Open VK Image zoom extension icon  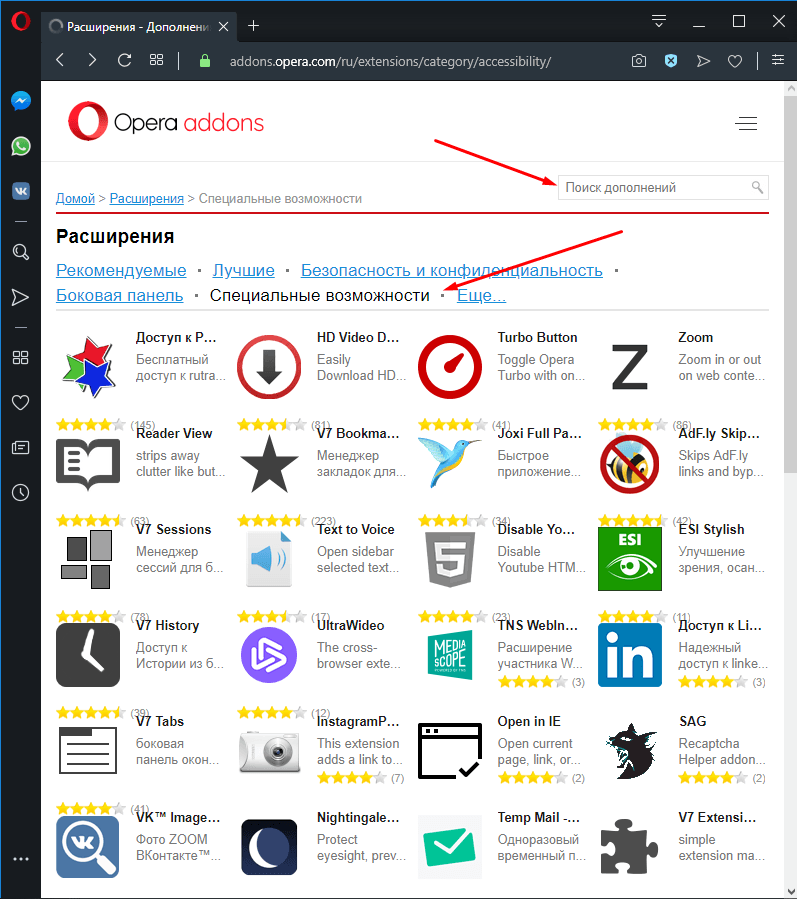(88, 847)
